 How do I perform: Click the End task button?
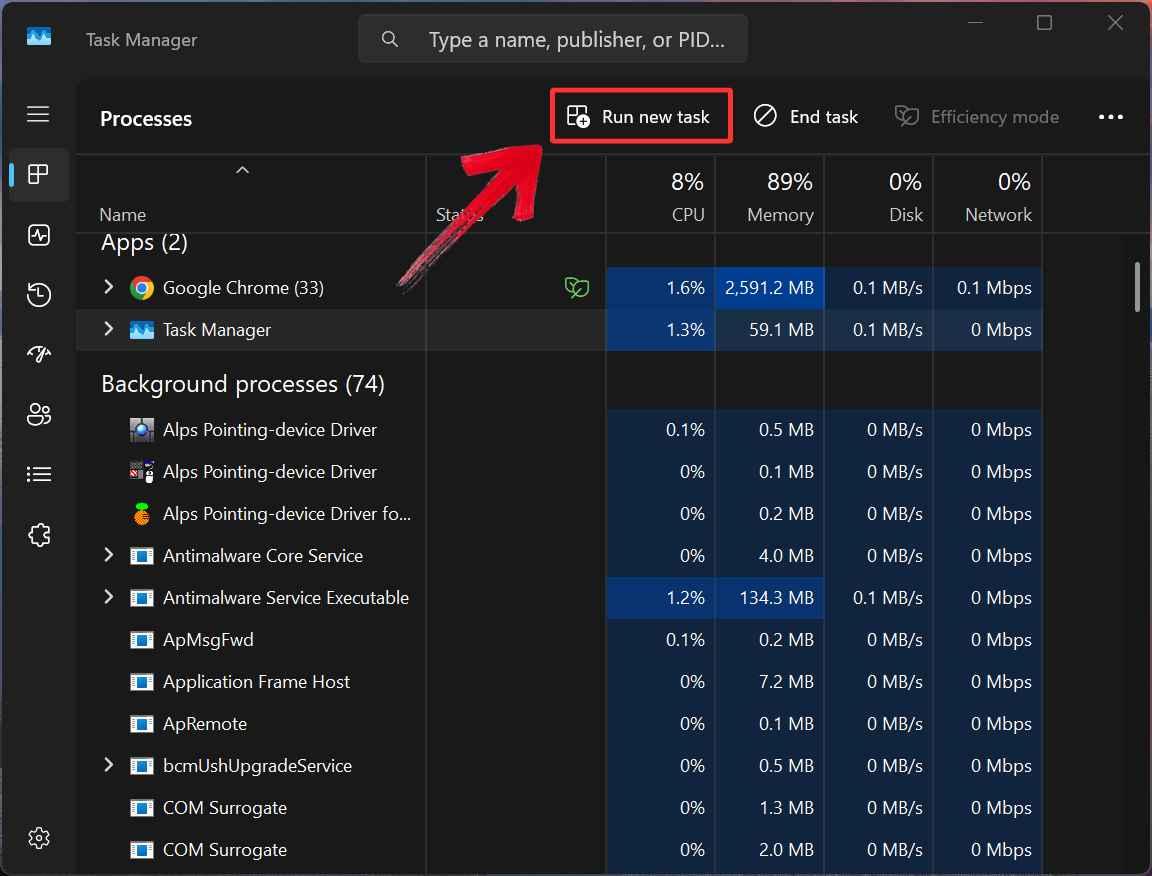tap(806, 116)
